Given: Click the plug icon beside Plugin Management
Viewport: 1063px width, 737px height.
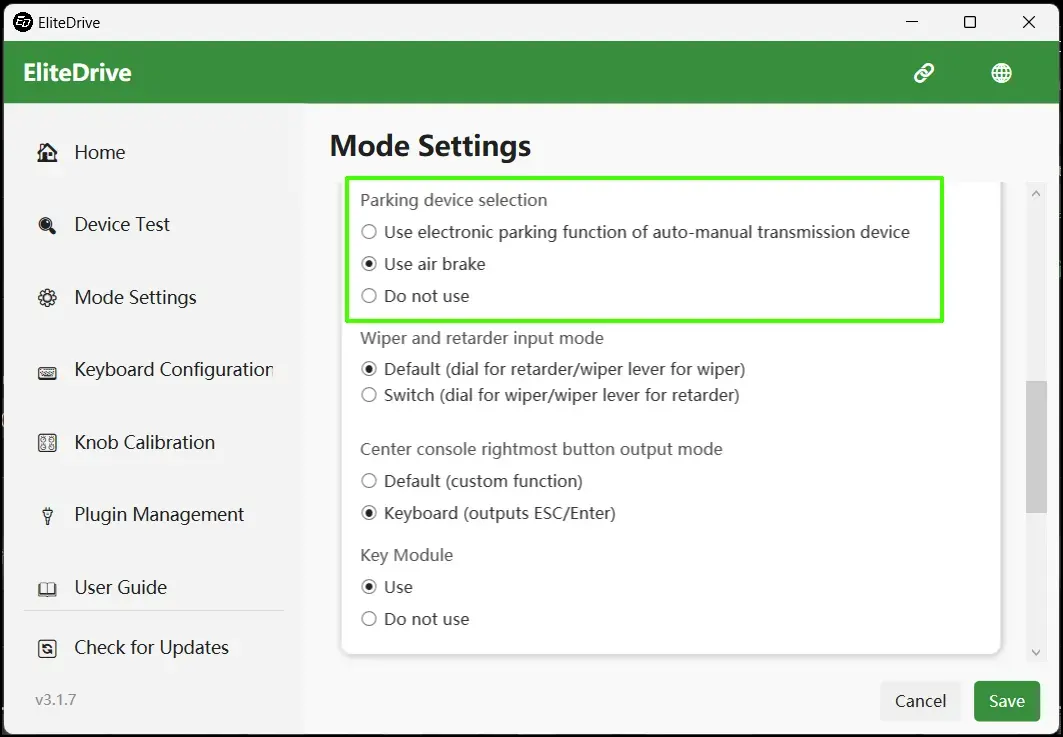Looking at the screenshot, I should pos(47,517).
